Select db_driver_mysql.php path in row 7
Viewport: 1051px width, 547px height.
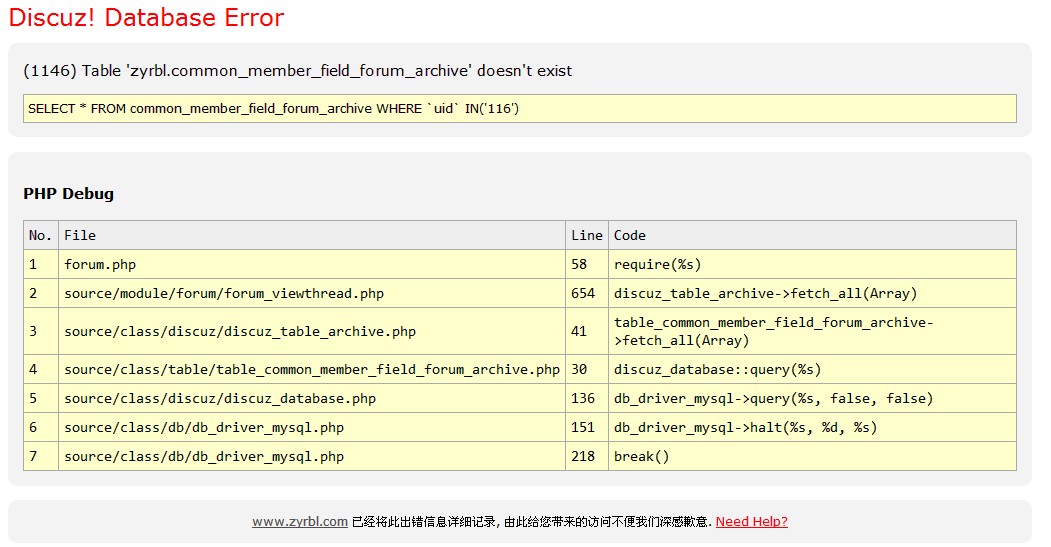[x=204, y=457]
